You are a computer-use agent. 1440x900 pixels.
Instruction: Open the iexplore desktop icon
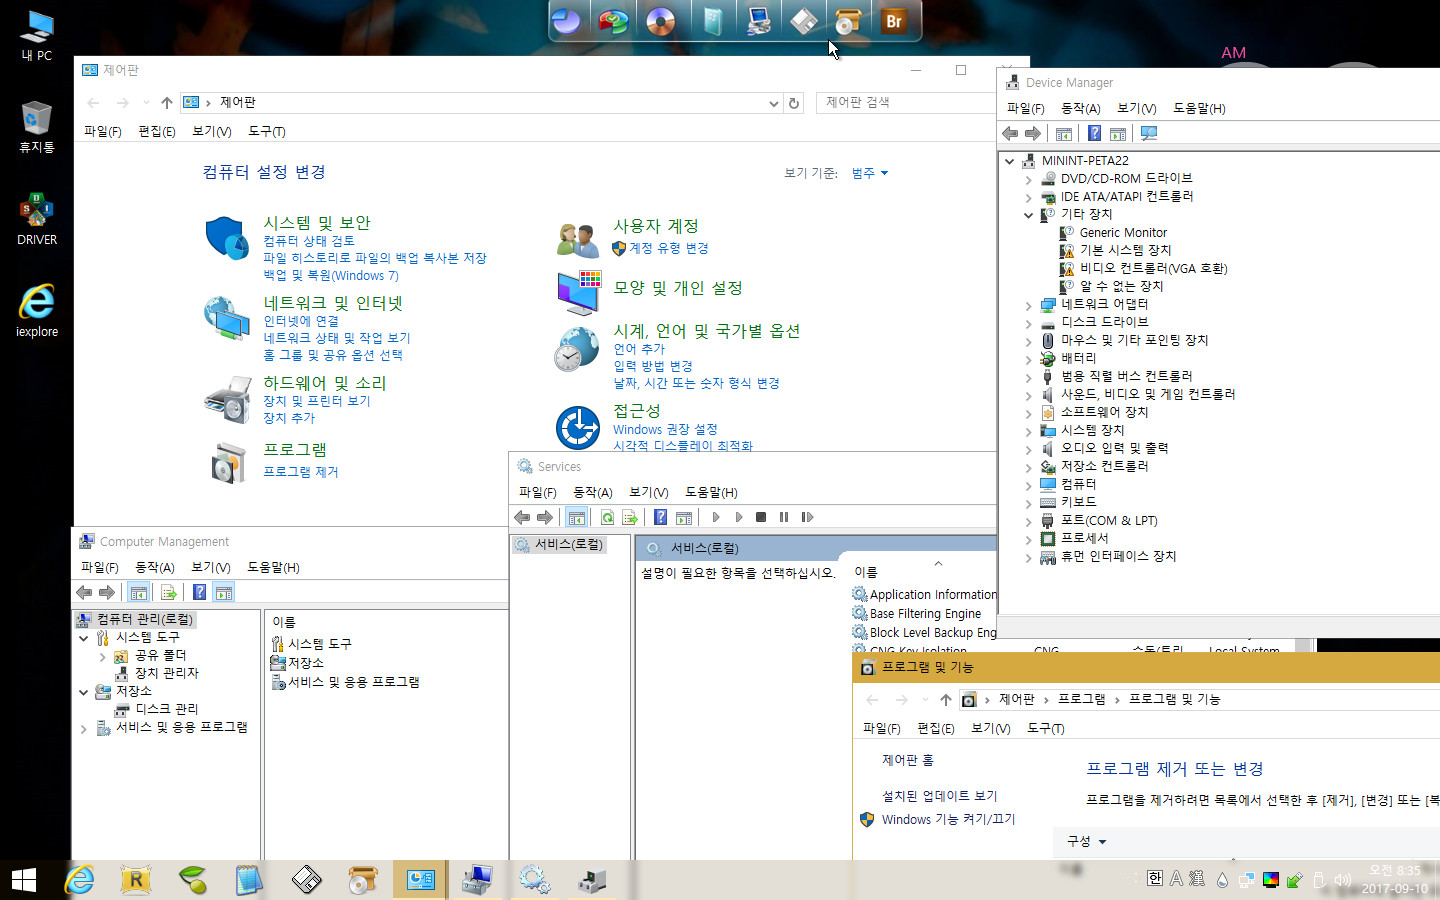37,311
